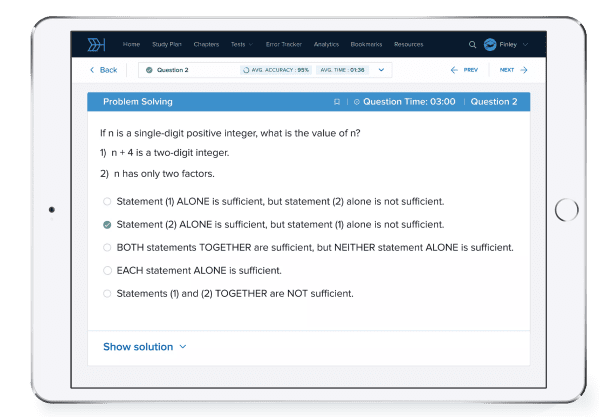Expand the Show solution section

[144, 347]
